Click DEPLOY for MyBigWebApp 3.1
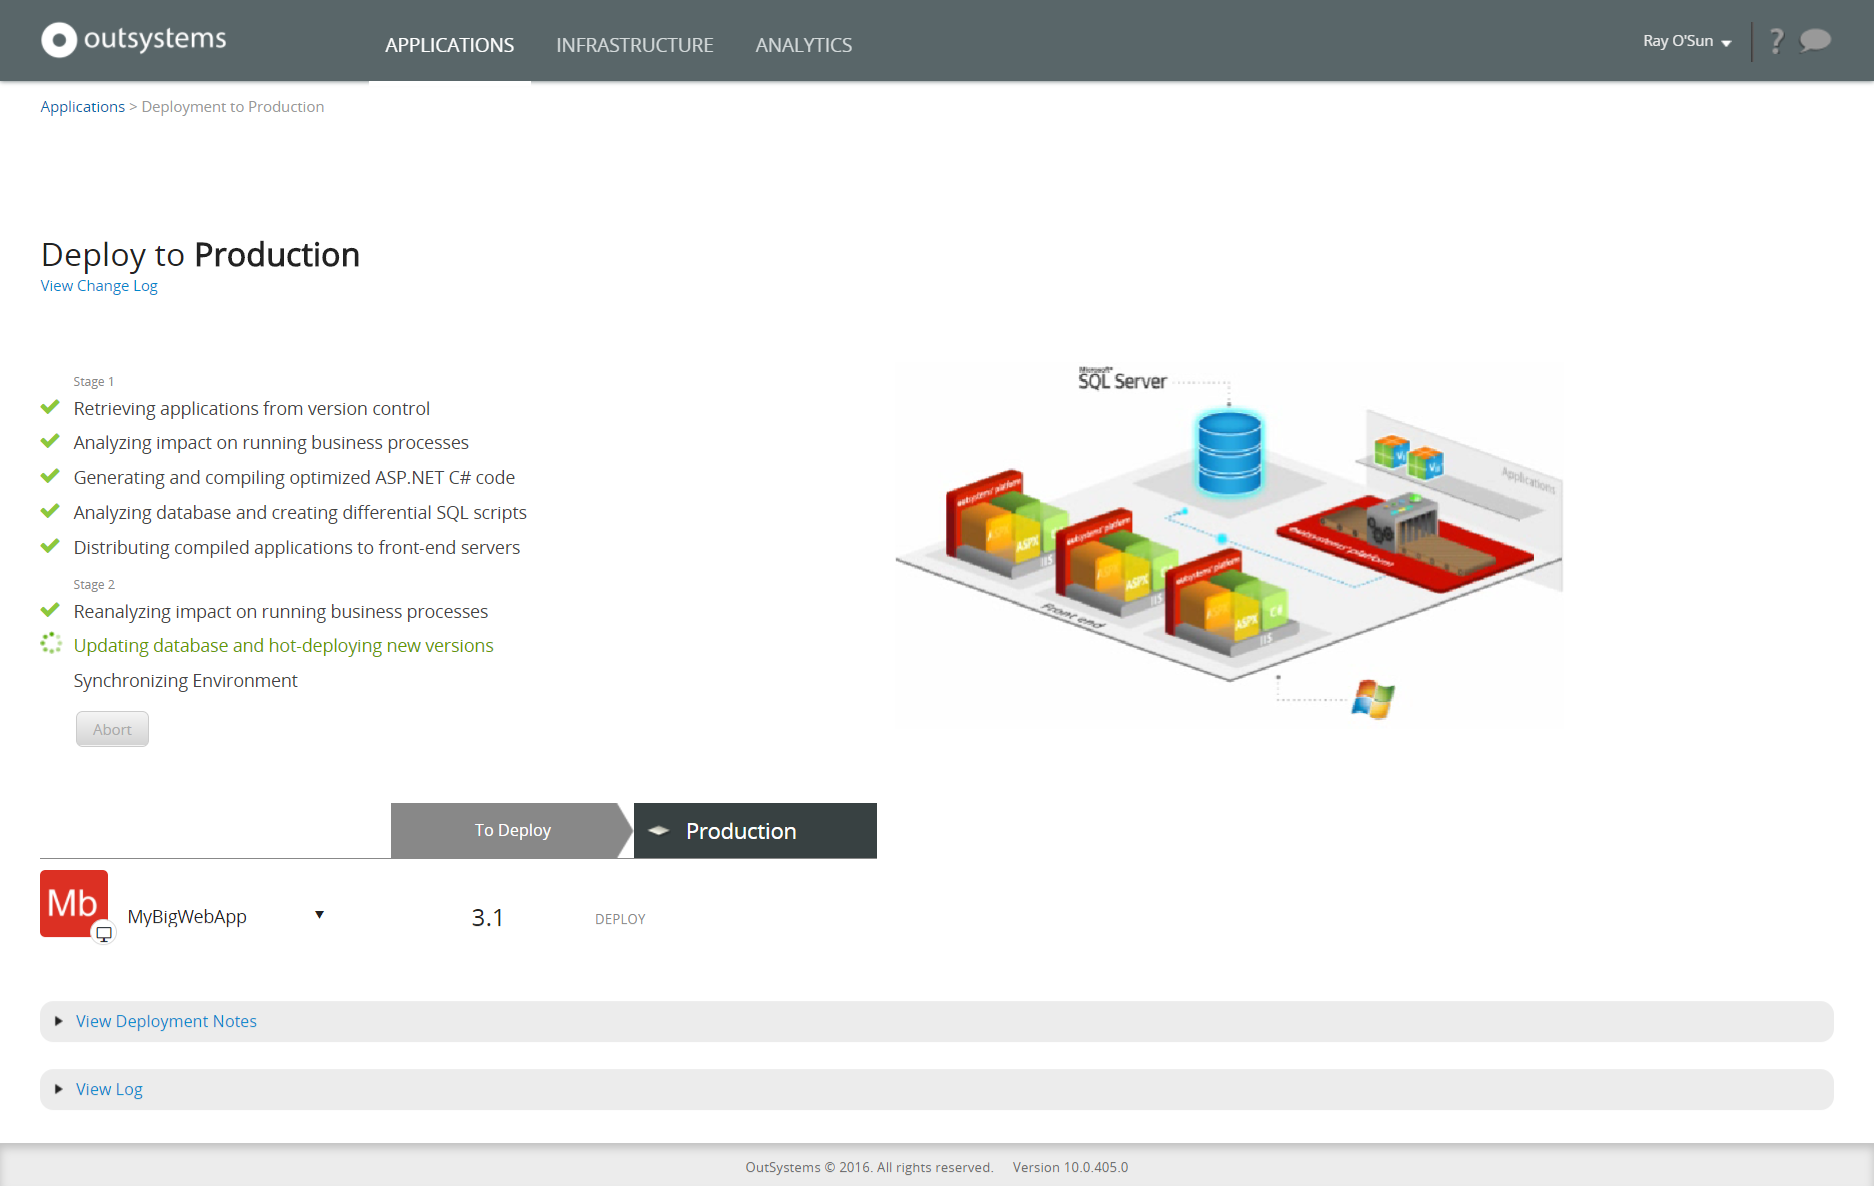 pyautogui.click(x=620, y=918)
